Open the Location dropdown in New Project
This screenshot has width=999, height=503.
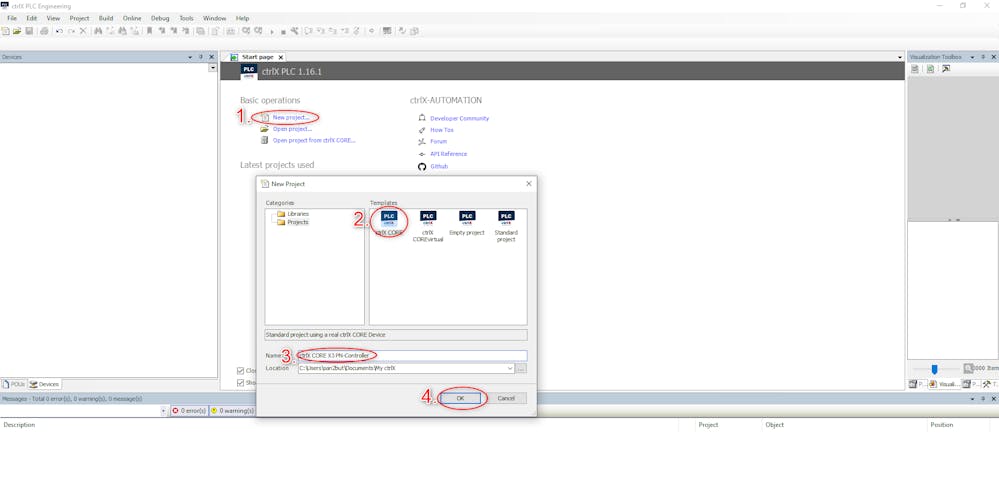510,368
